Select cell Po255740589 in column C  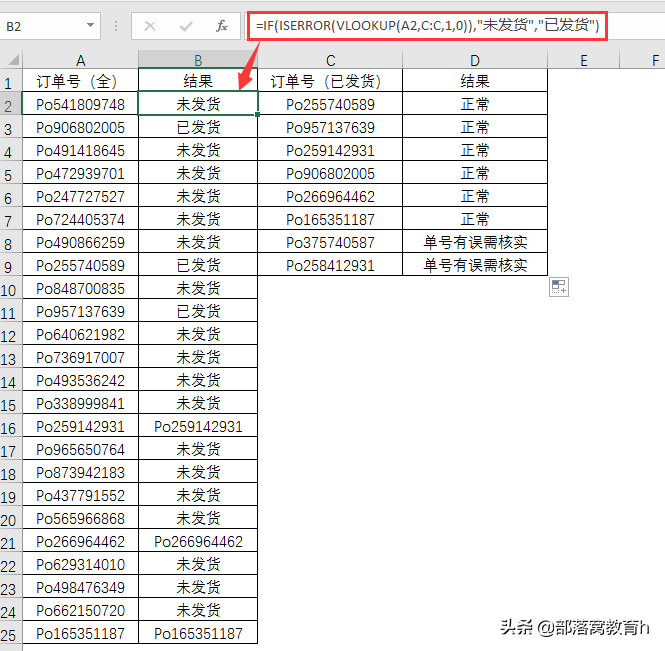[330, 104]
